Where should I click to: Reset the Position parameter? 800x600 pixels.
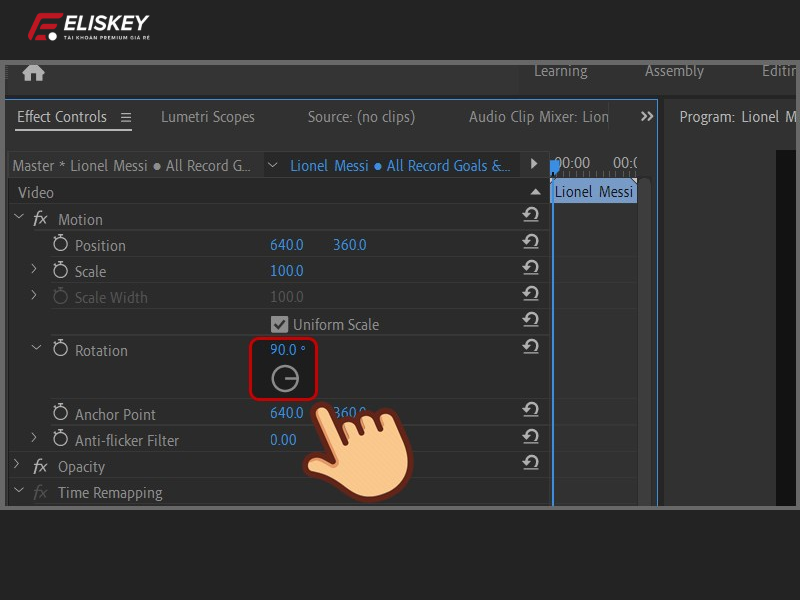(530, 241)
